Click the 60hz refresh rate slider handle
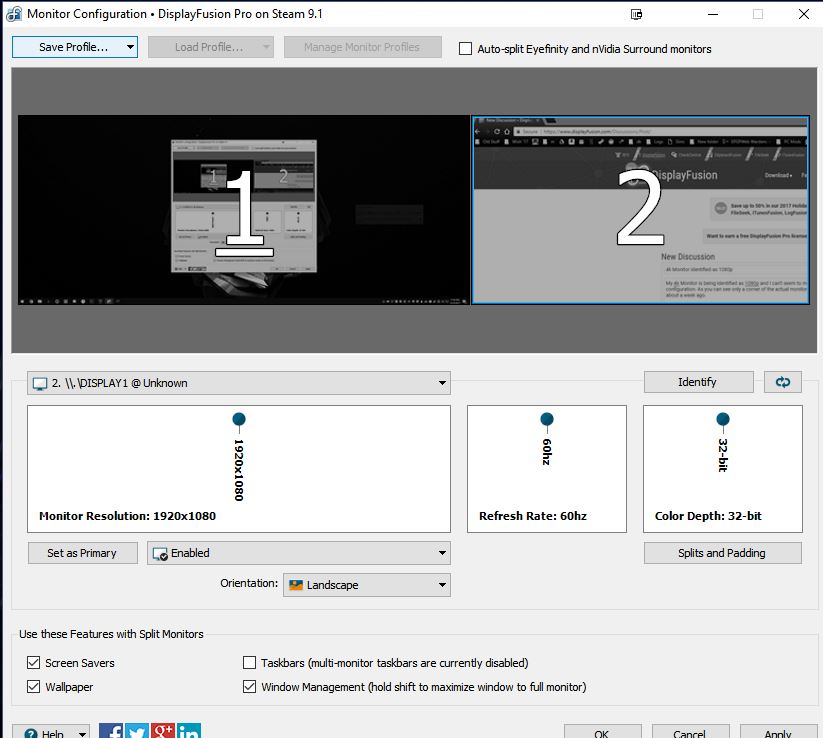The width and height of the screenshot is (823, 738). click(547, 419)
